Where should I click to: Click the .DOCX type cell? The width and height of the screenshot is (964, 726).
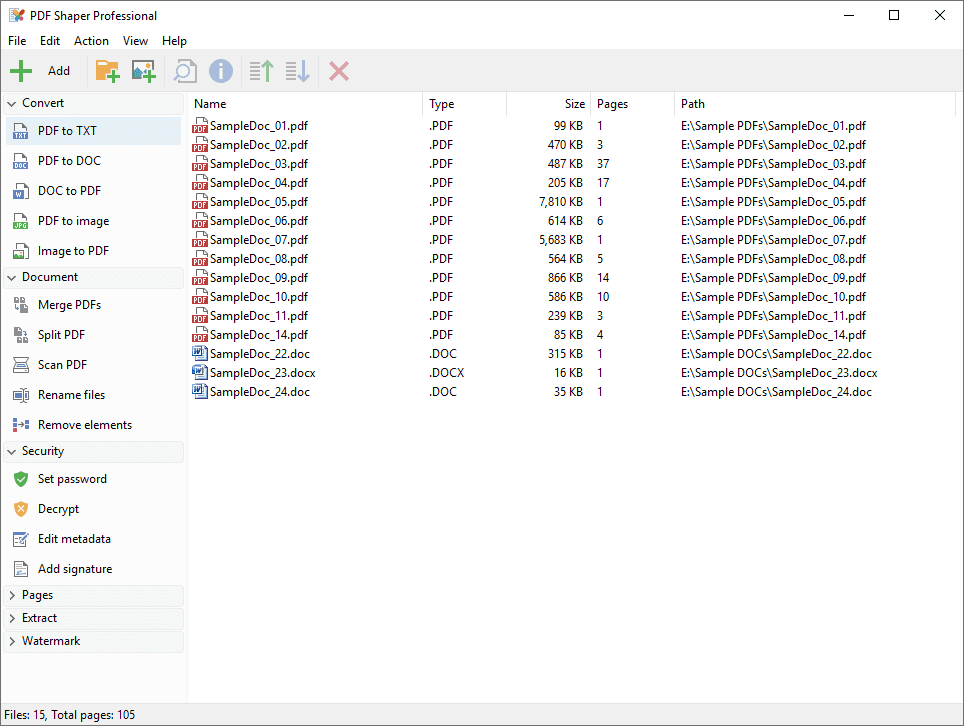(x=446, y=373)
